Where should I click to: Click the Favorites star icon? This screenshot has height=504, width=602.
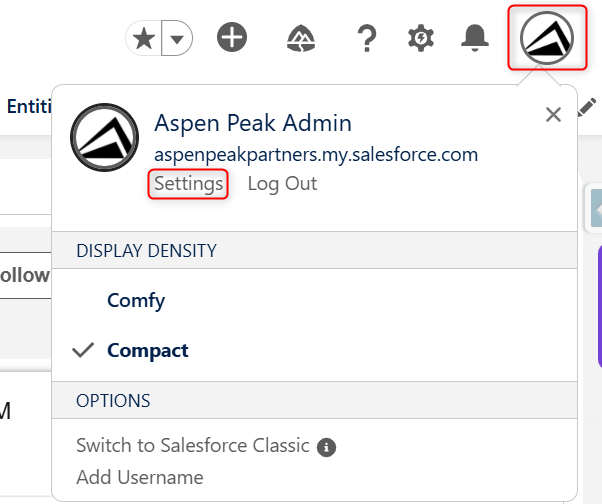pos(144,38)
